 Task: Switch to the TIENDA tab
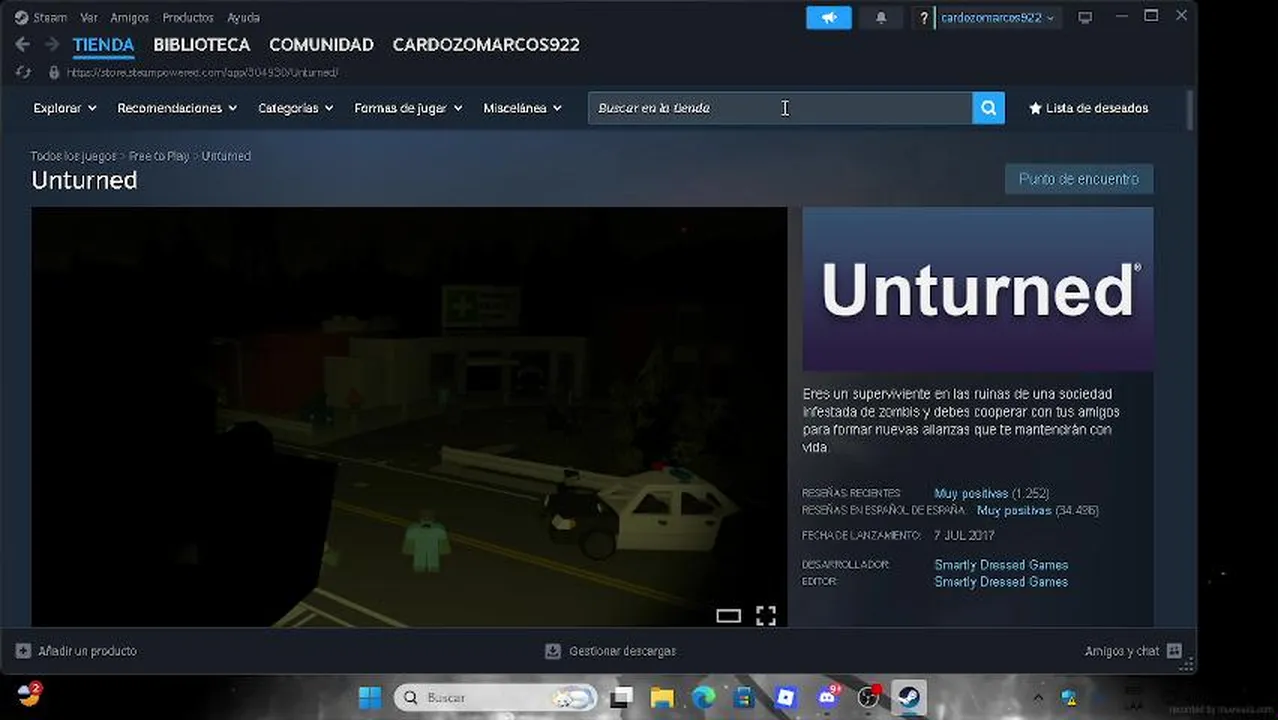coord(103,45)
